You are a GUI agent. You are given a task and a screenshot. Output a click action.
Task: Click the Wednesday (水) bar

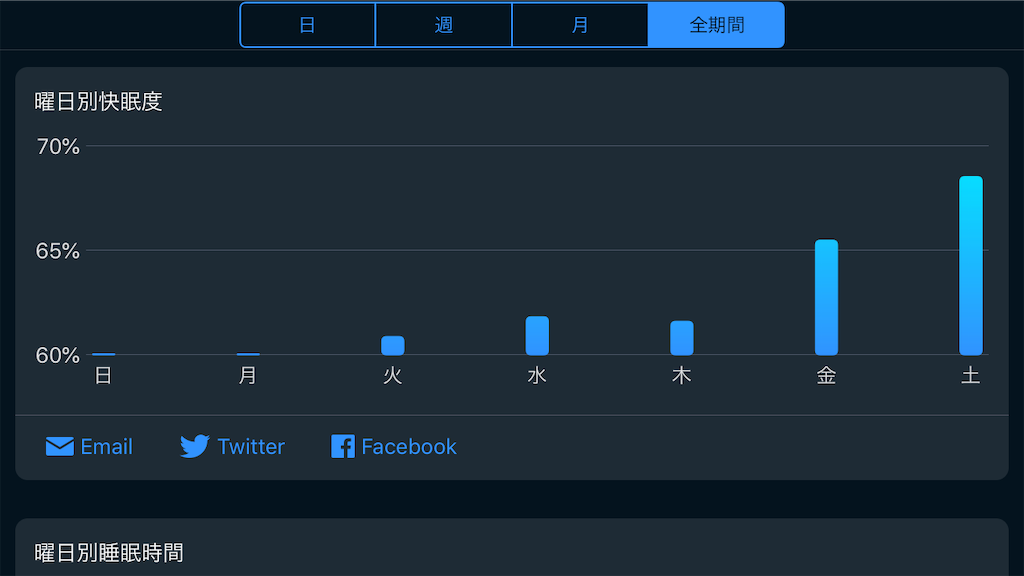tap(537, 336)
